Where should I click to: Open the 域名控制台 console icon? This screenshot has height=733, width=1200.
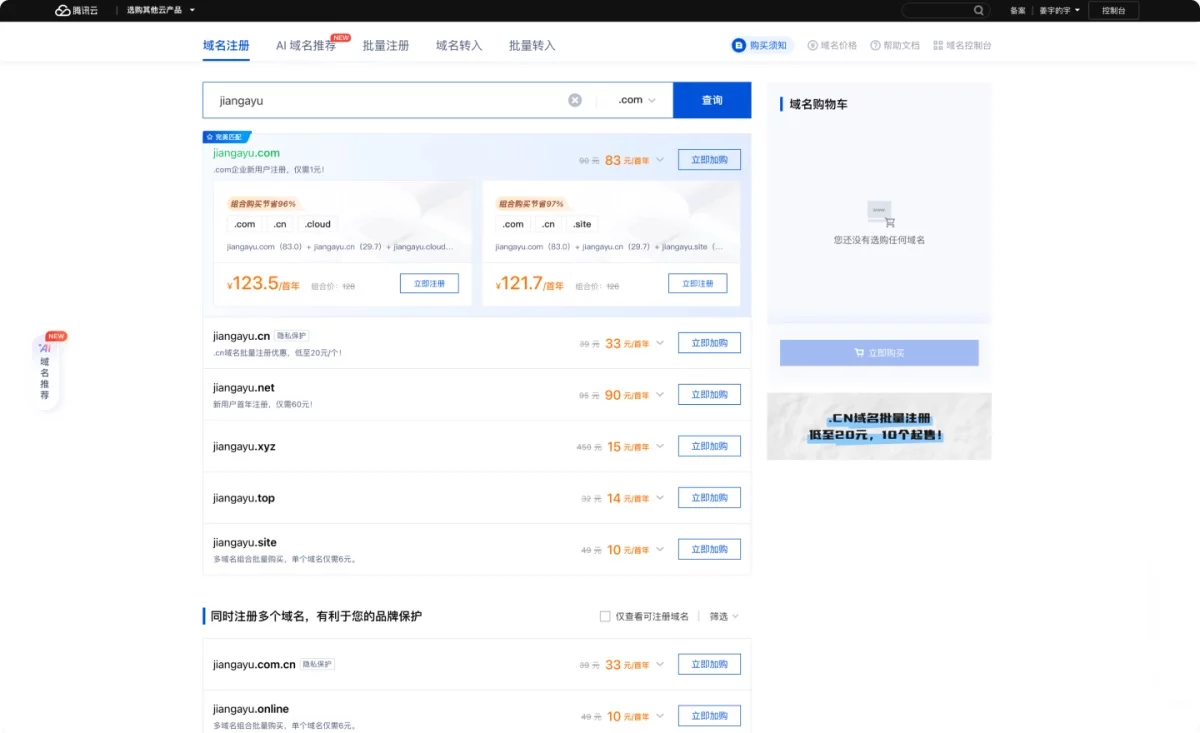pyautogui.click(x=940, y=45)
